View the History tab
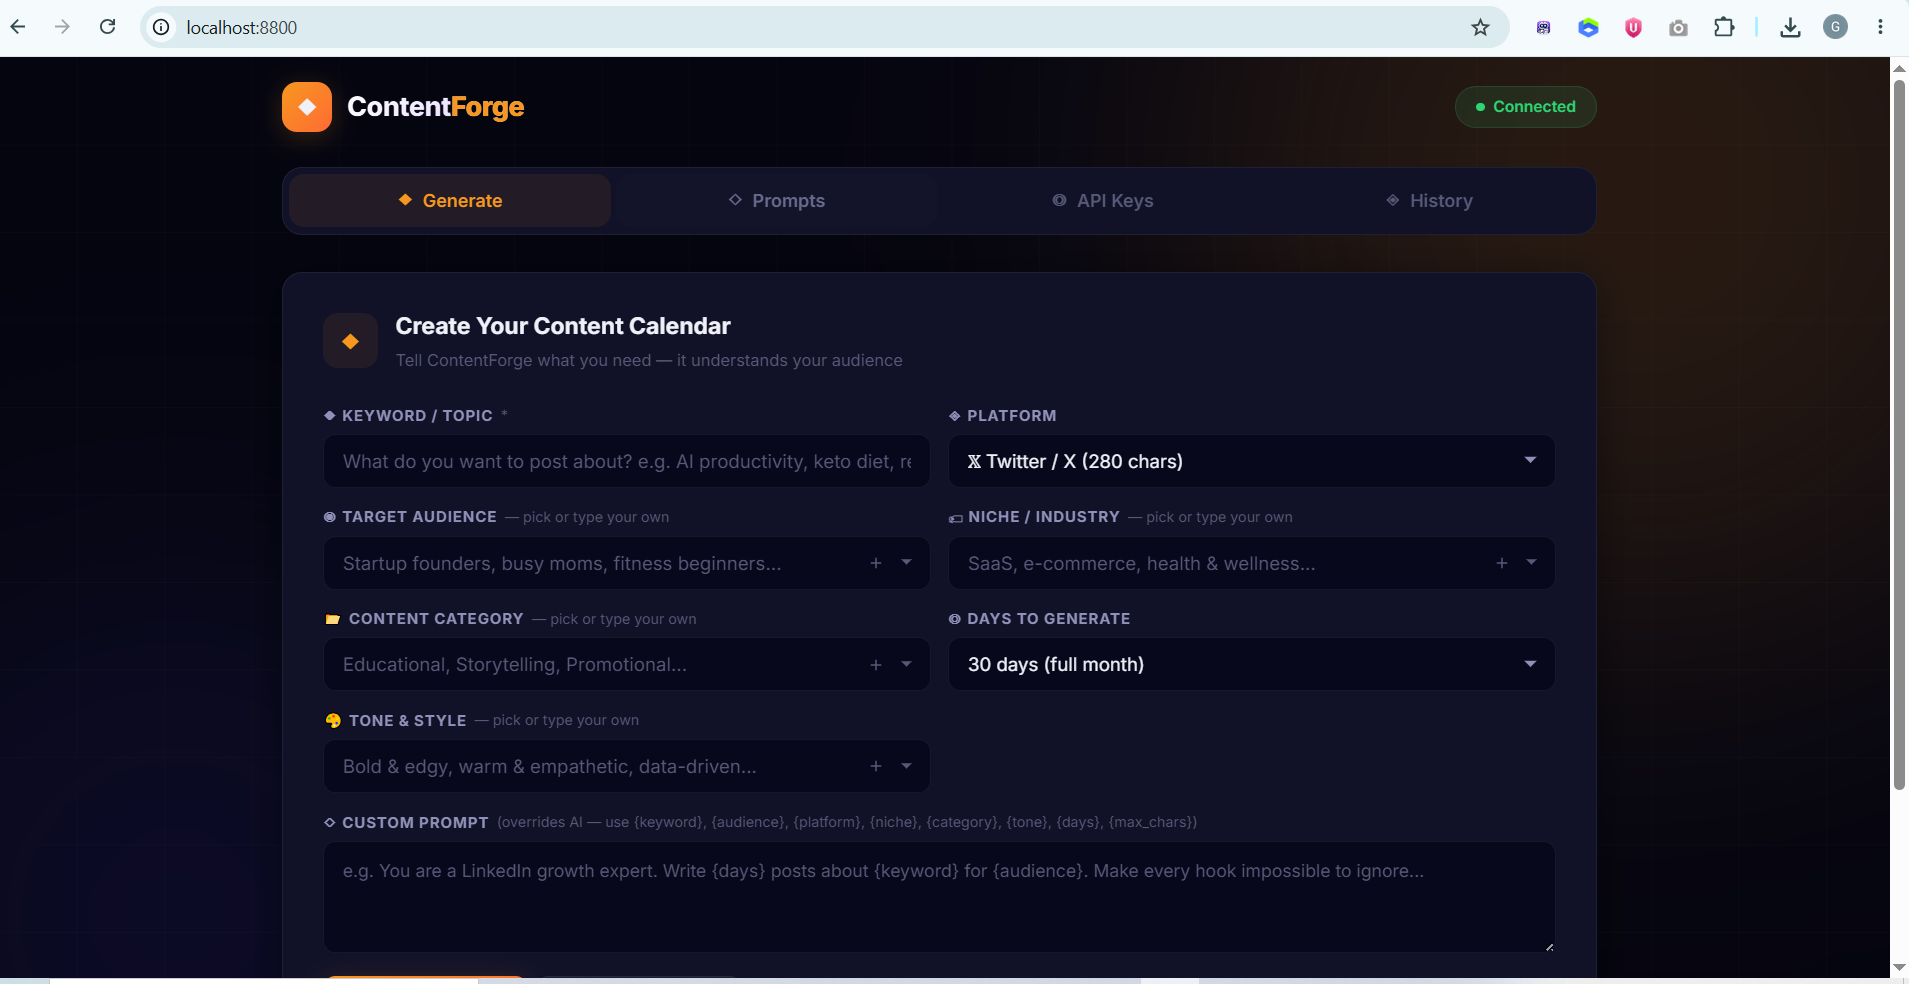This screenshot has height=984, width=1909. tap(1428, 201)
